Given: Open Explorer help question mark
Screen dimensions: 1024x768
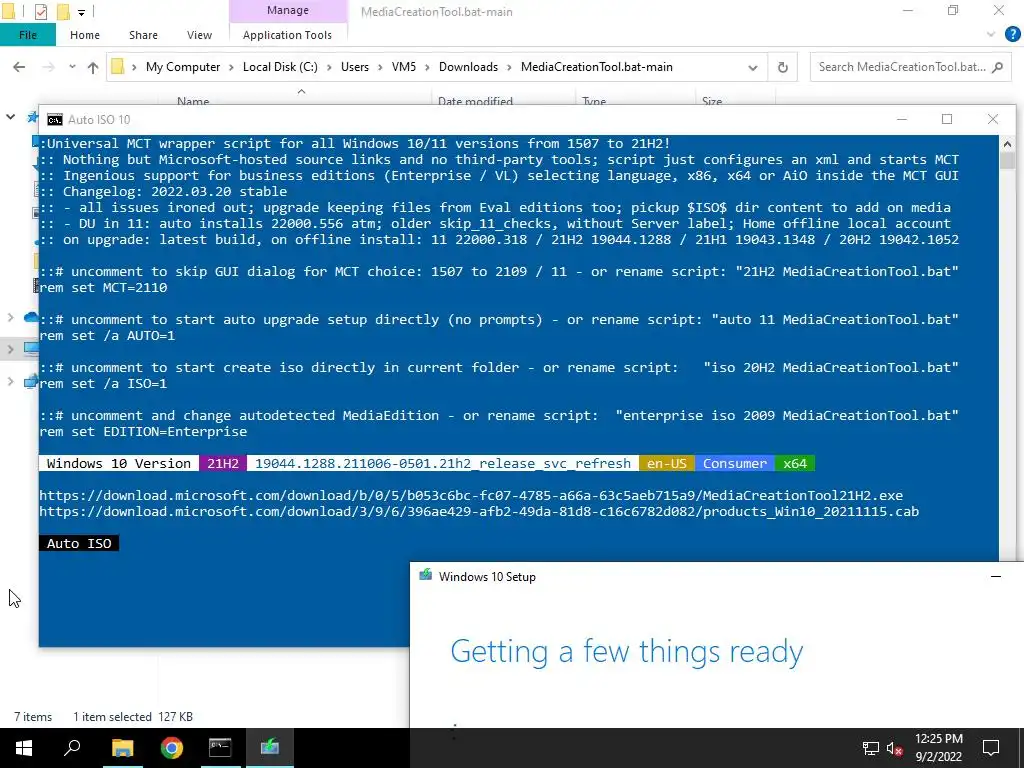Looking at the screenshot, I should [x=1012, y=34].
